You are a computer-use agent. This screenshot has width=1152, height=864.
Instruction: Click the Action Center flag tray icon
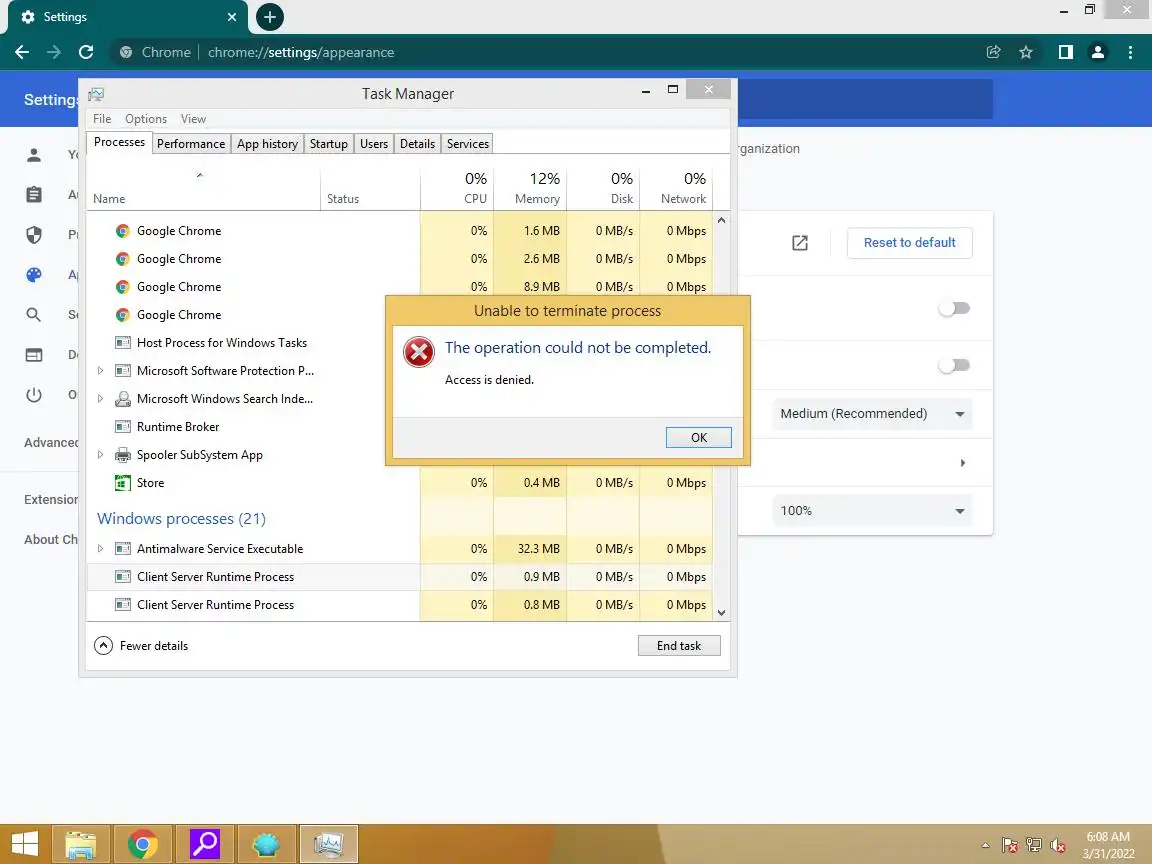pos(1010,846)
